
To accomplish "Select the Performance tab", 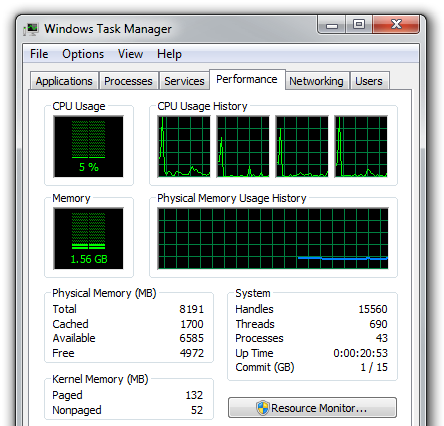I will pos(247,79).
